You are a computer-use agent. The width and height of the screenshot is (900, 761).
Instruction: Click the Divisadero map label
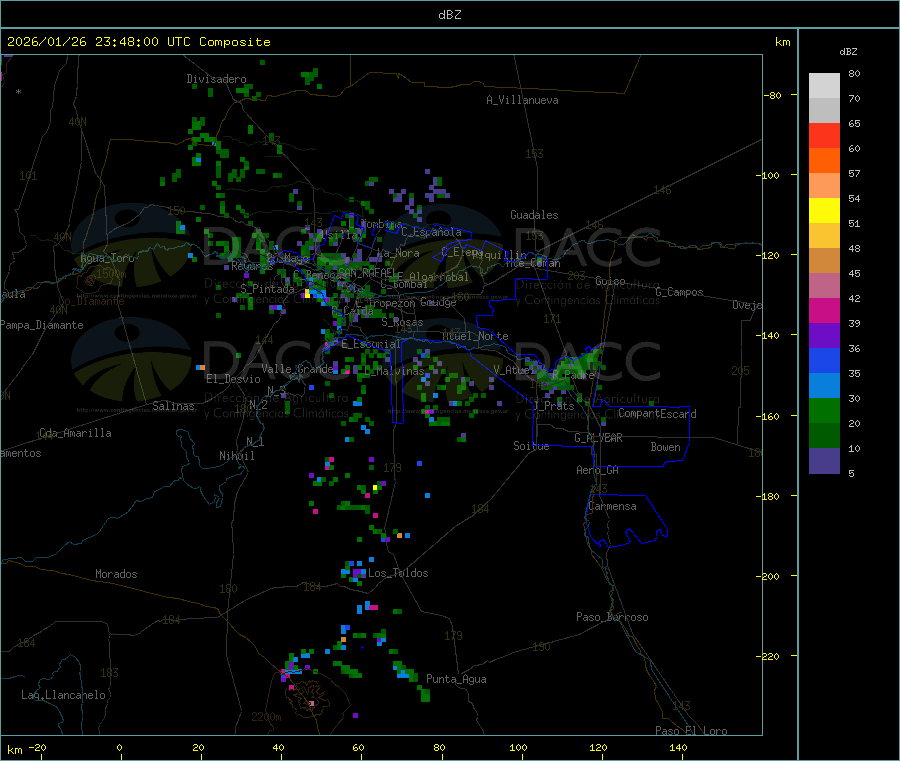click(x=216, y=79)
